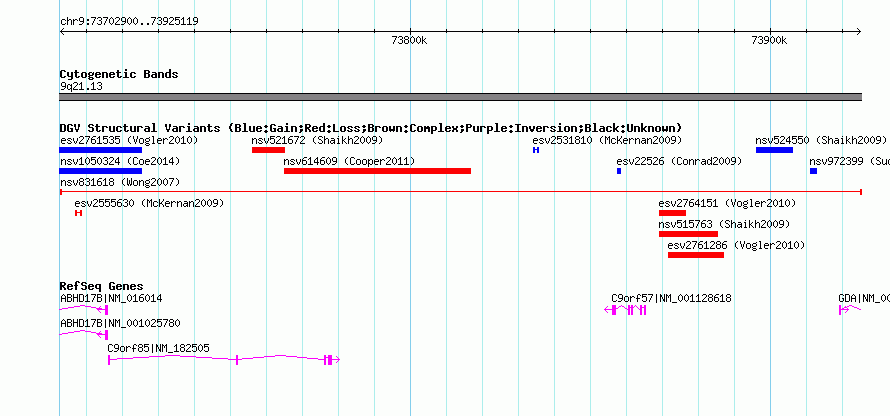Select the nsv515763 (Shaikh2009) red loss bar

(x=689, y=234)
